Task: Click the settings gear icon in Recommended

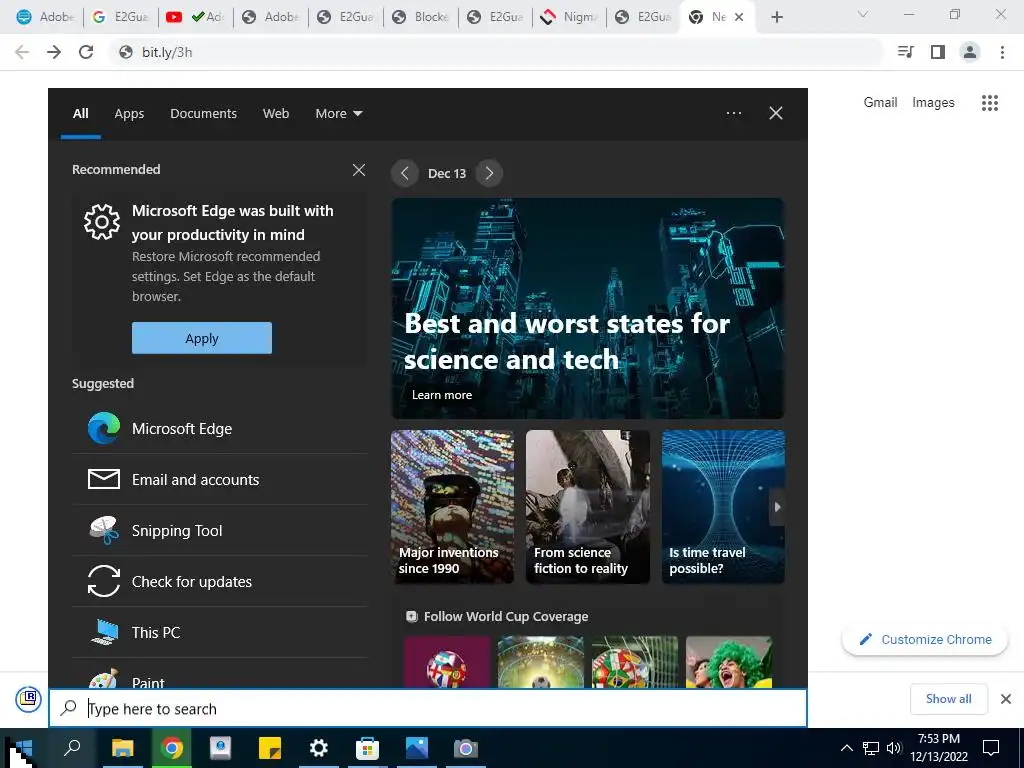Action: [102, 222]
